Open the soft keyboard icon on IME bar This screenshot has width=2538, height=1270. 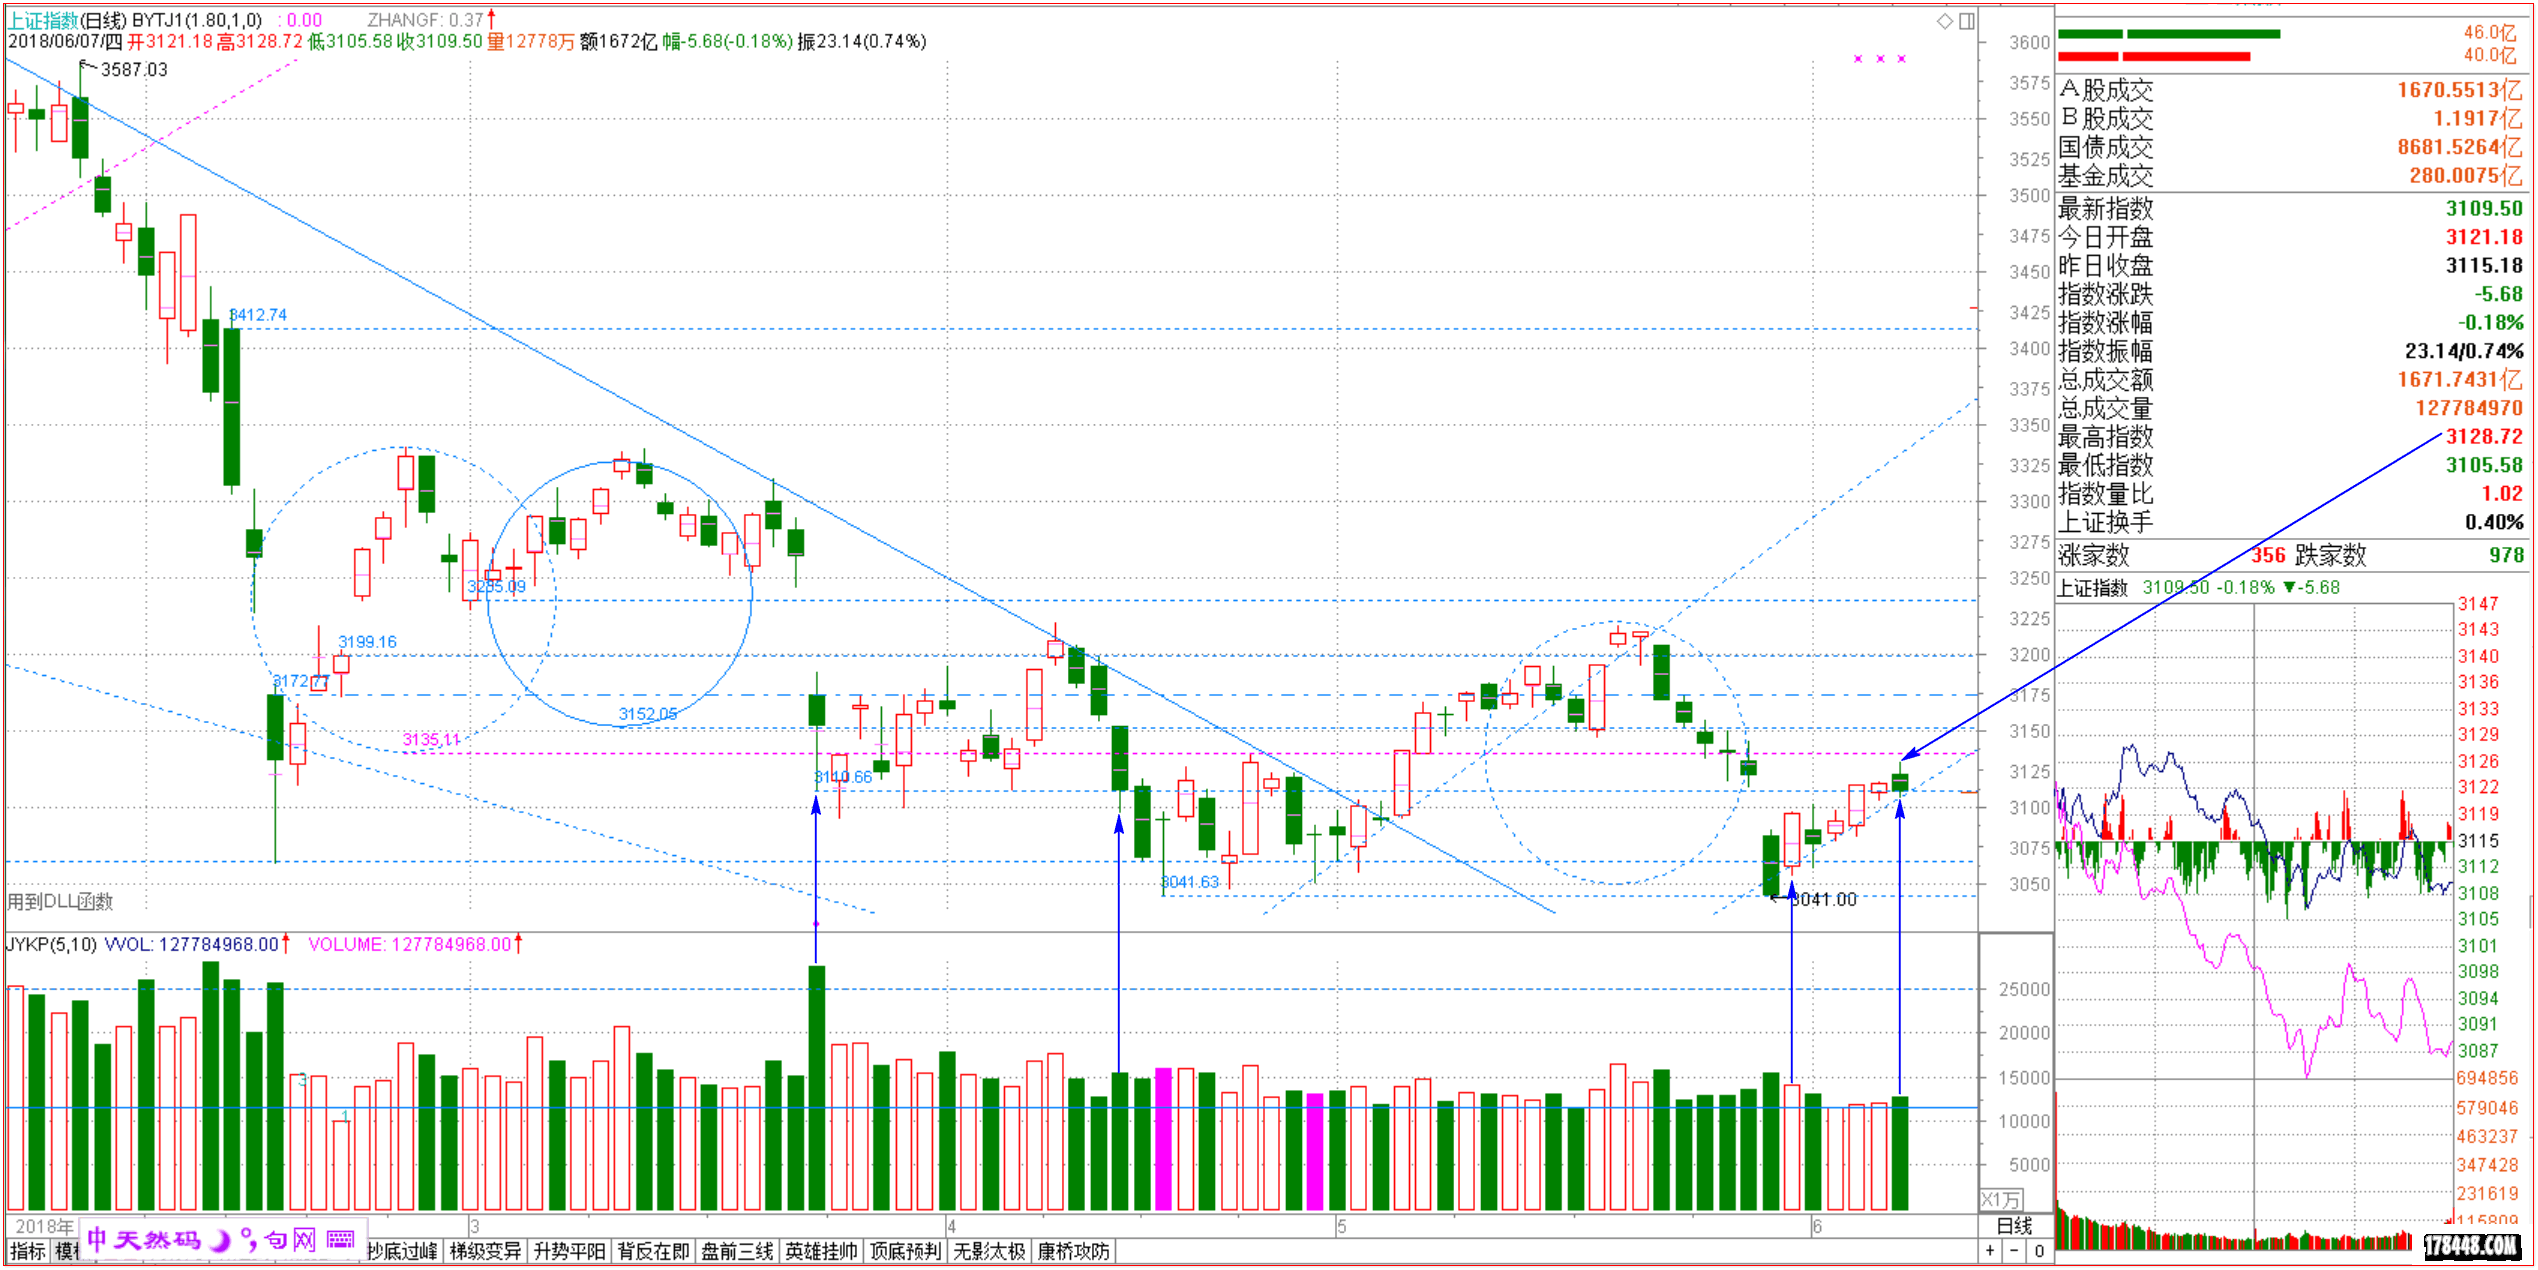pos(340,1240)
